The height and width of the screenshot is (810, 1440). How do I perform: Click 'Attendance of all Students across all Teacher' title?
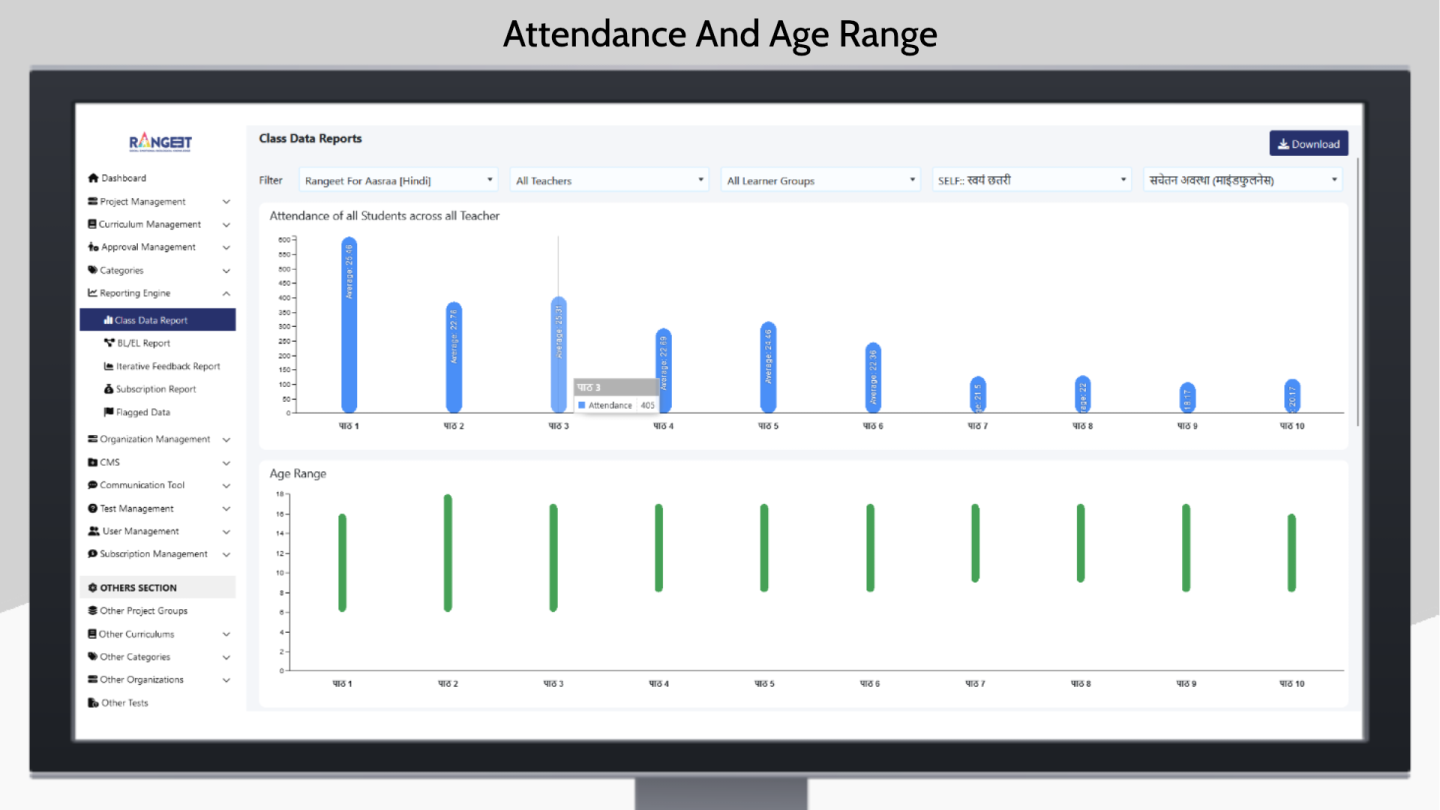385,216
